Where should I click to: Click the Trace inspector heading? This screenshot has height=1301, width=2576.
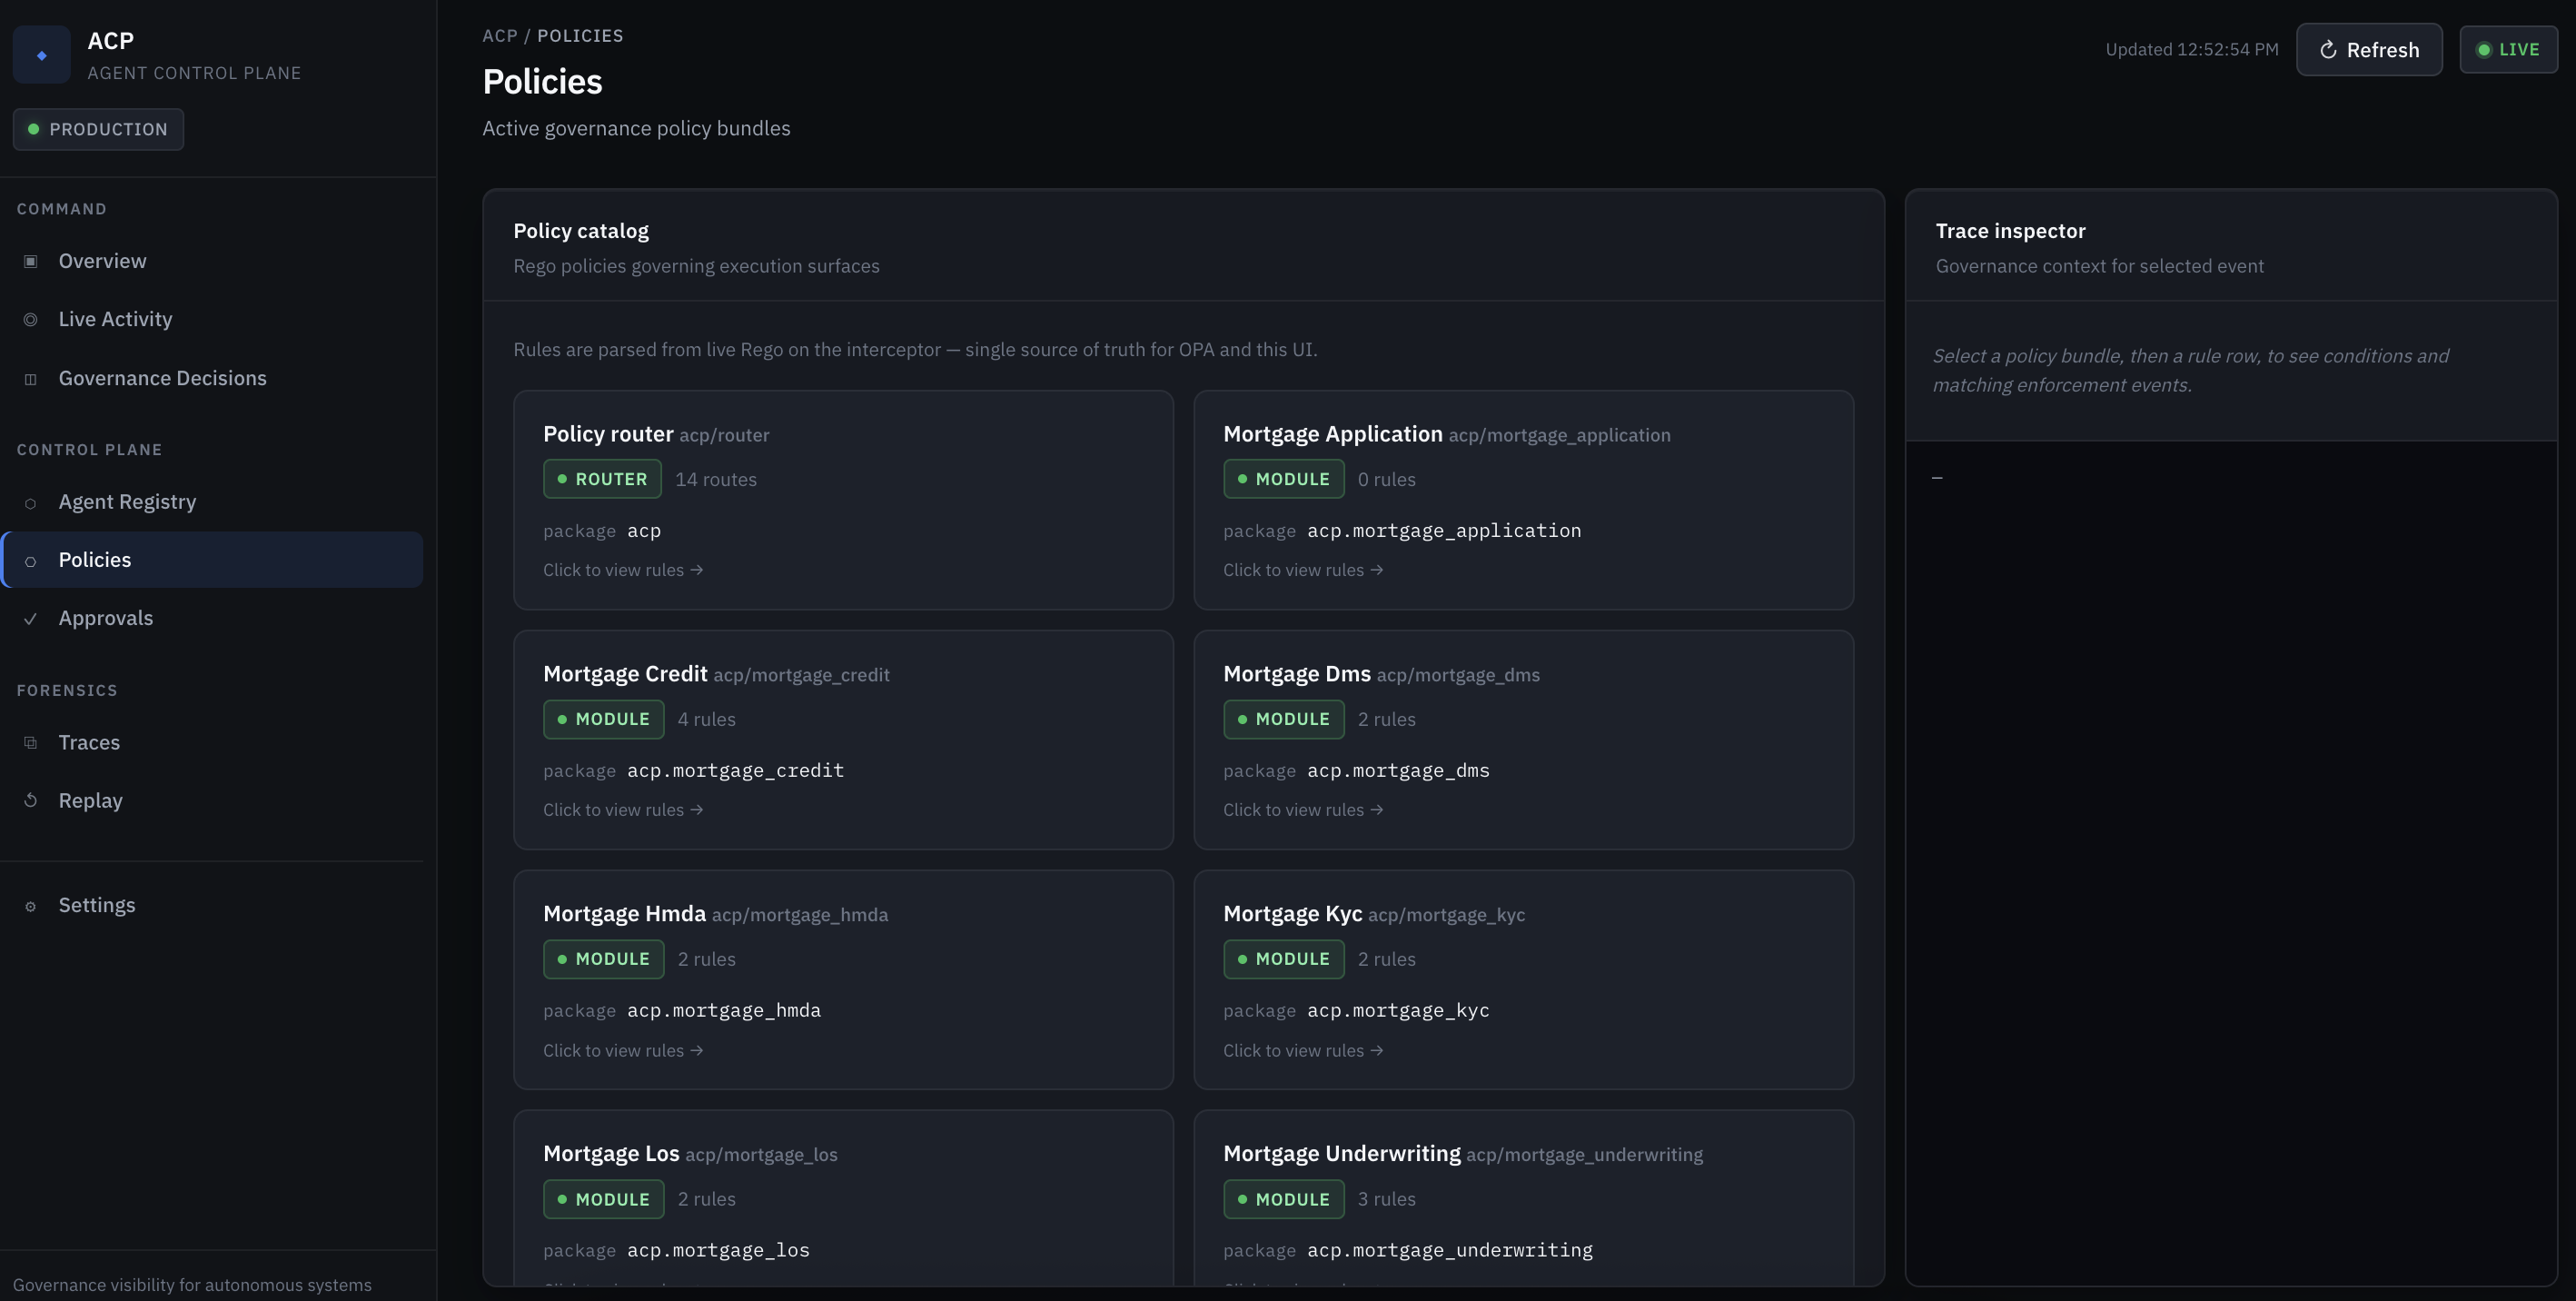coord(2010,231)
